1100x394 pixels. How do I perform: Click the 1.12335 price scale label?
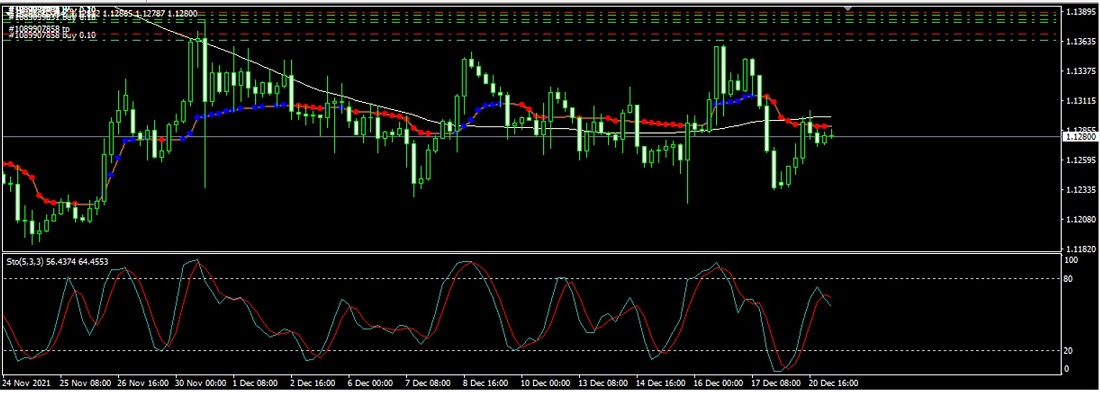(x=1081, y=190)
